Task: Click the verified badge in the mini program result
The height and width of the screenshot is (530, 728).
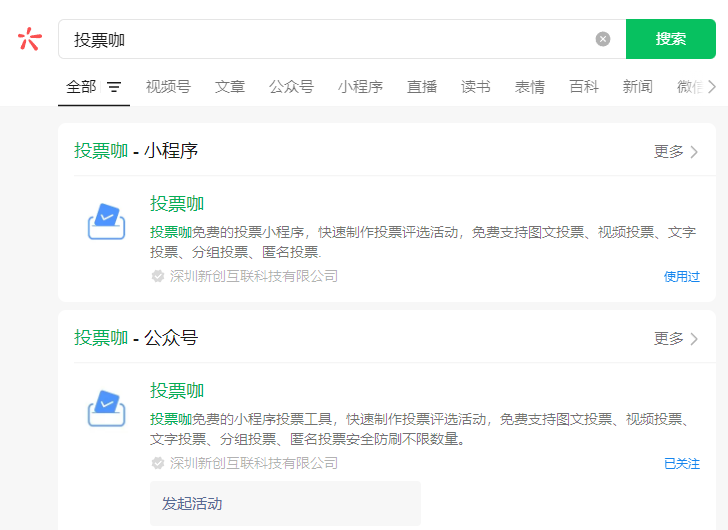Action: click(158, 276)
